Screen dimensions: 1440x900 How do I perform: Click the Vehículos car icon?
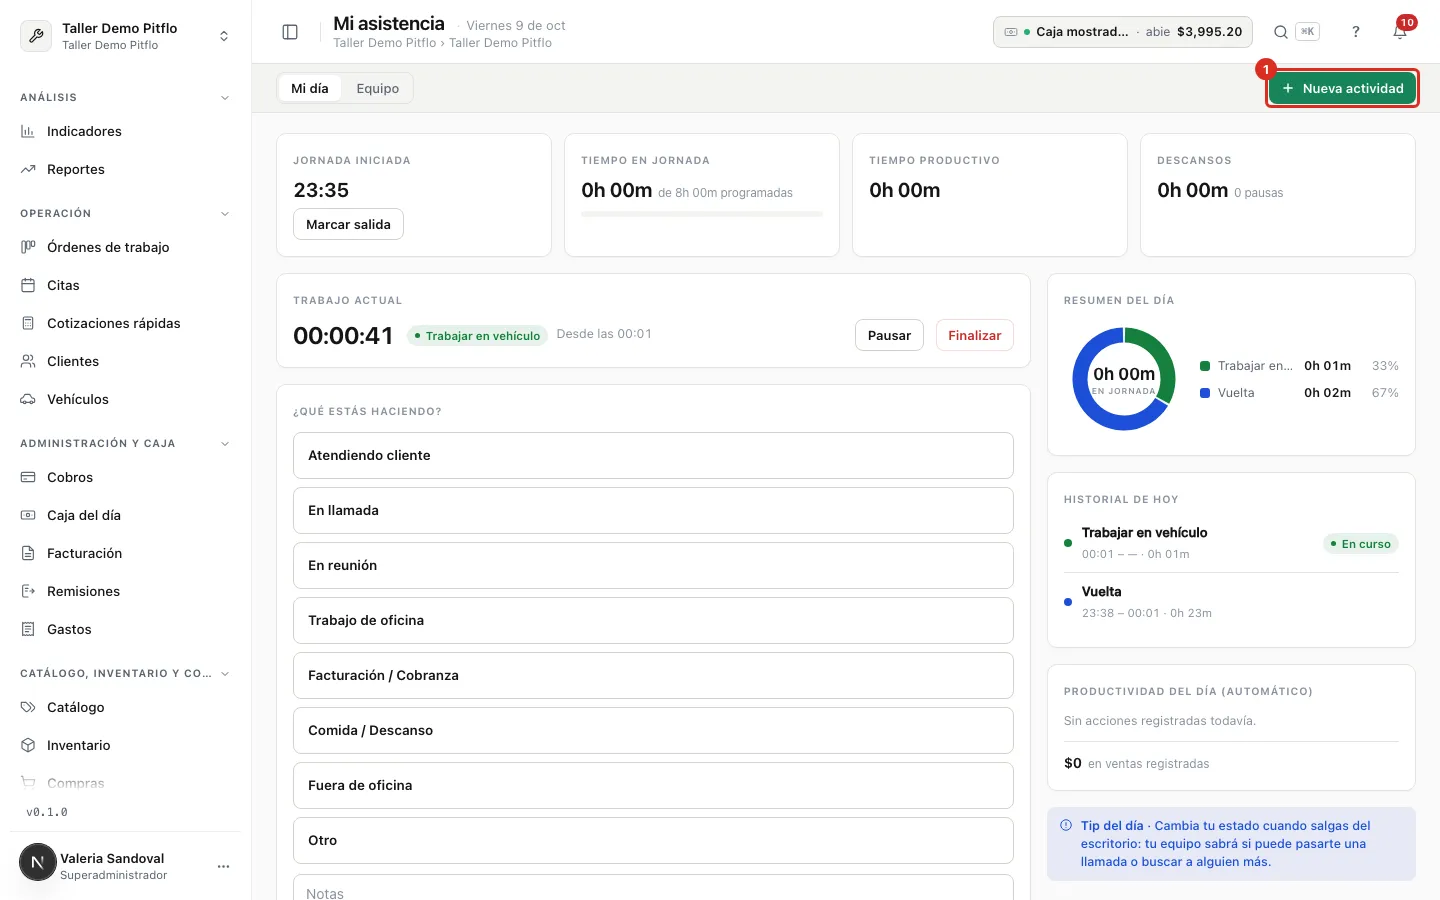pos(28,399)
